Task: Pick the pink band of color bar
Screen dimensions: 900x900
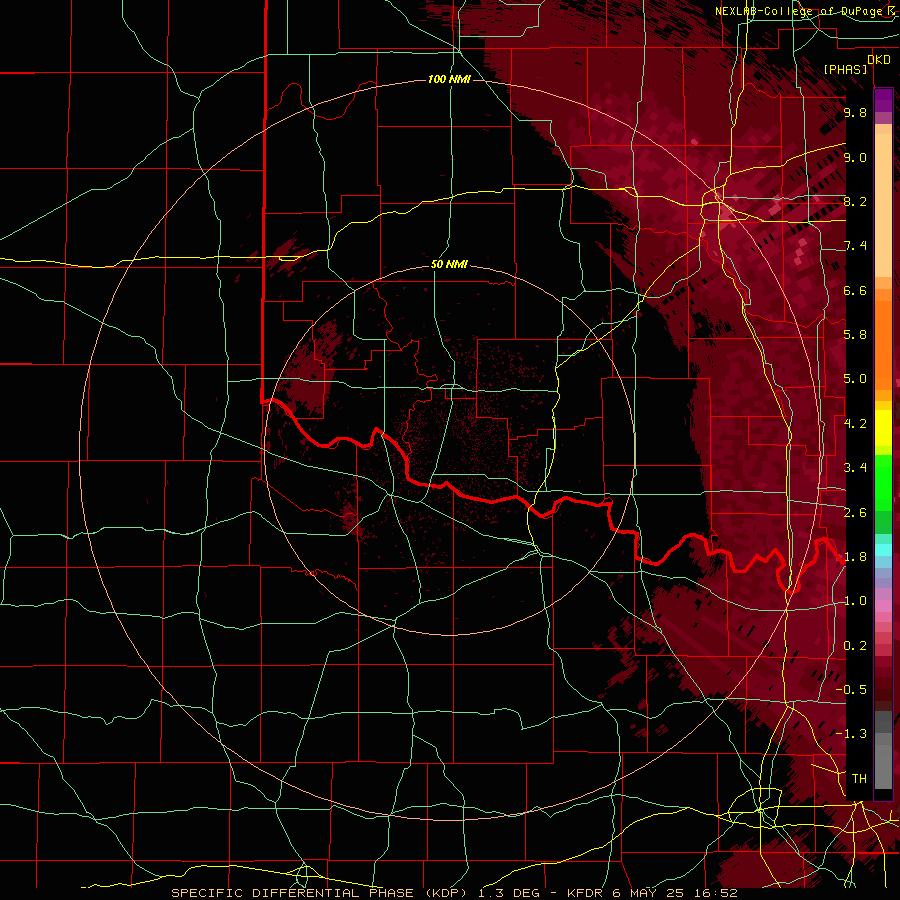Action: point(883,606)
